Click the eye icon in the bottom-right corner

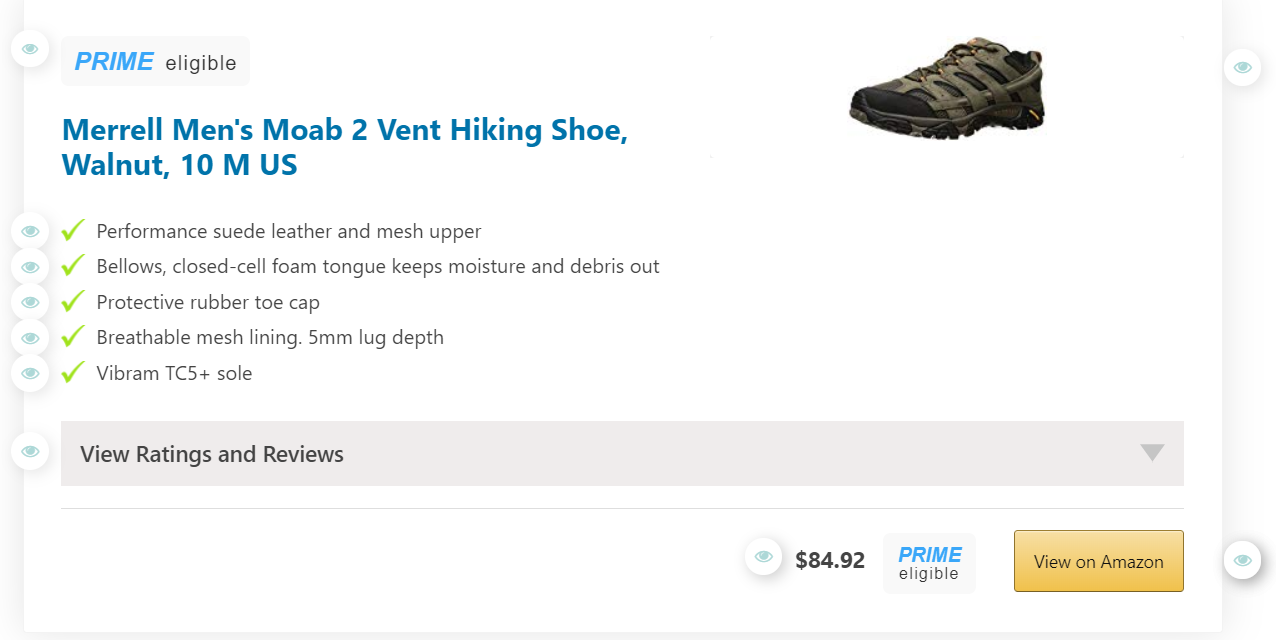click(x=1242, y=561)
